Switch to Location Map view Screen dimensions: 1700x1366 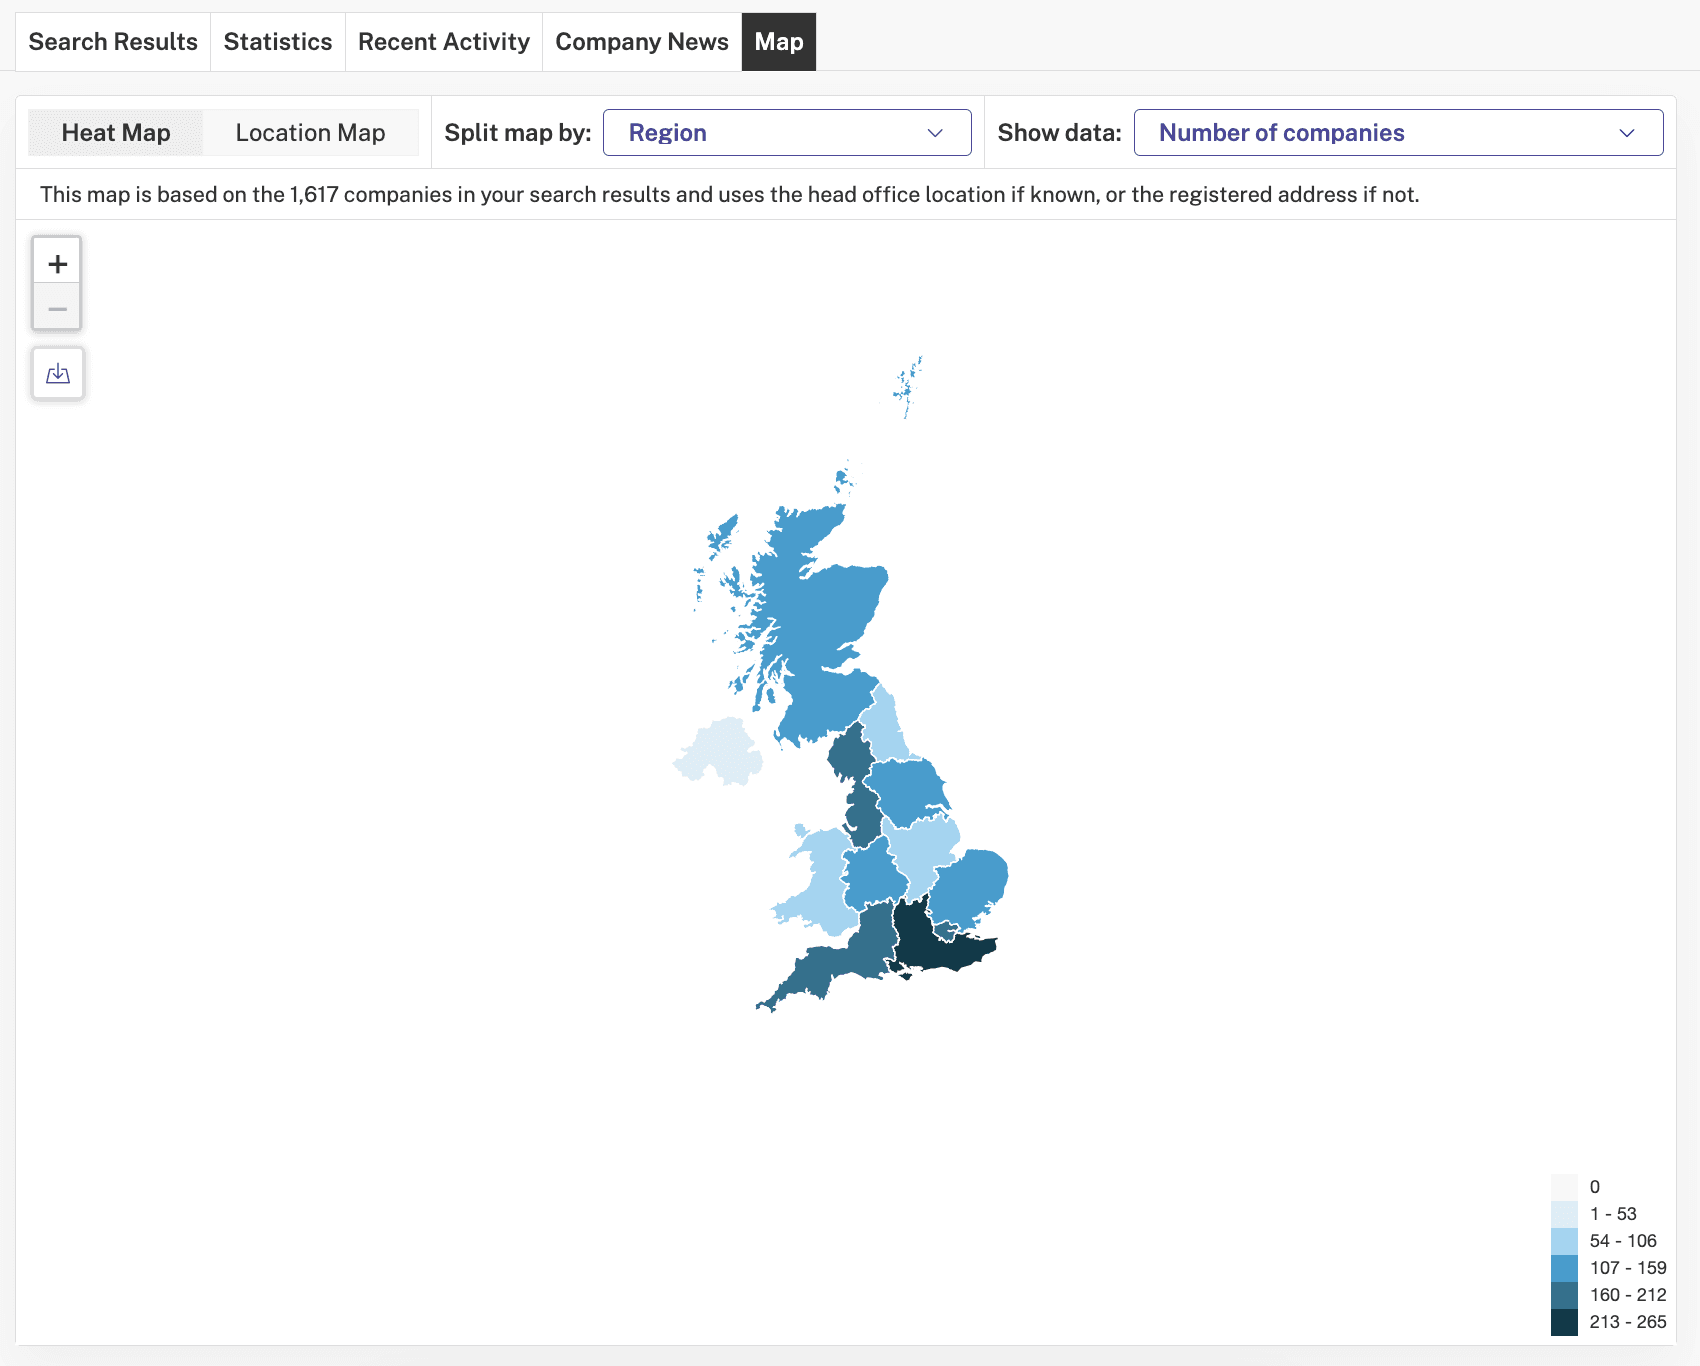pyautogui.click(x=310, y=133)
